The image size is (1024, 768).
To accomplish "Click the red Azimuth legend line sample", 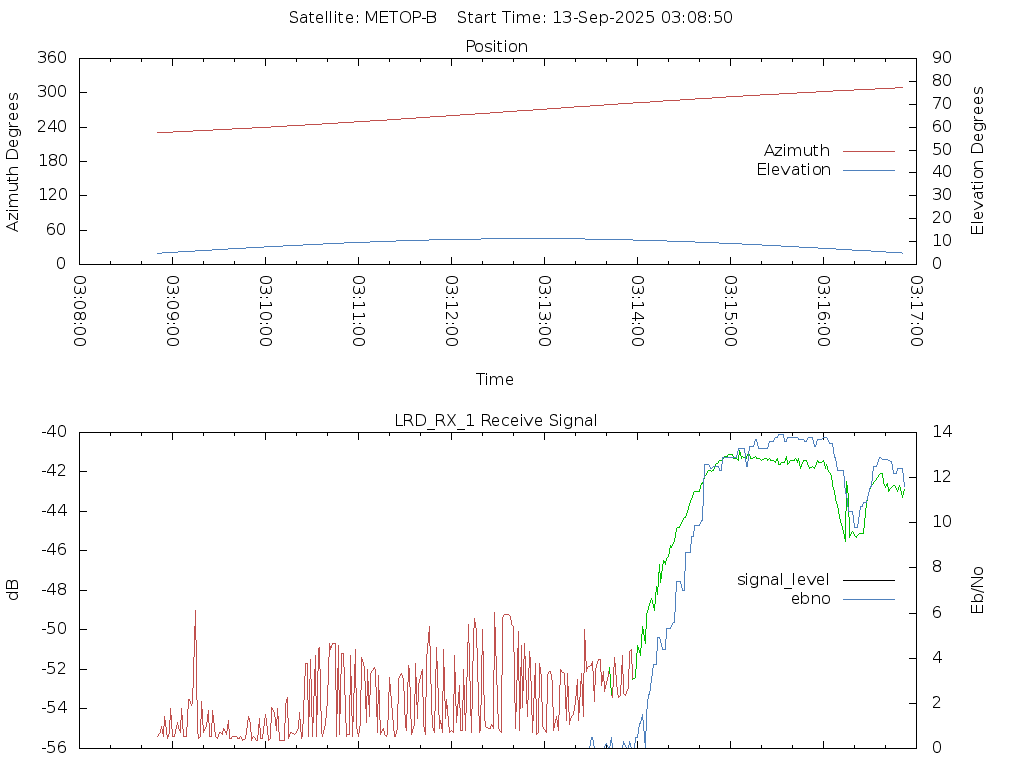I will 869,152.
